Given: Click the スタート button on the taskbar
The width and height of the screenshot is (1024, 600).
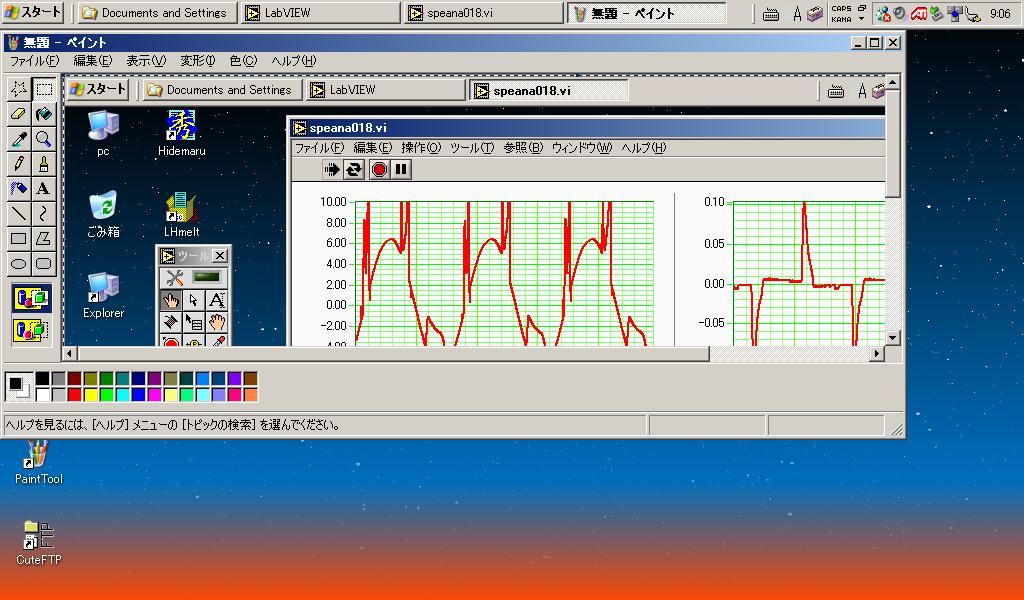Looking at the screenshot, I should pyautogui.click(x=34, y=13).
